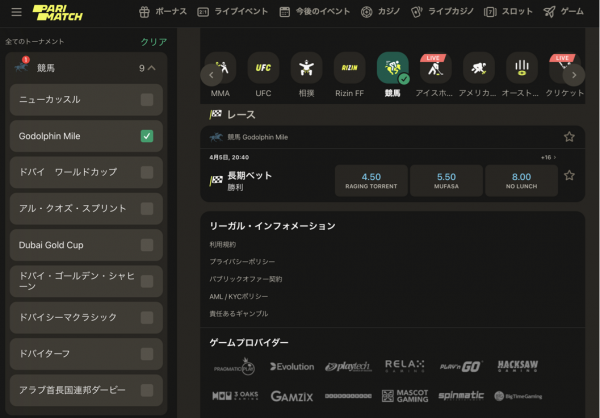Go to ライブイベント live events

pos(232,12)
